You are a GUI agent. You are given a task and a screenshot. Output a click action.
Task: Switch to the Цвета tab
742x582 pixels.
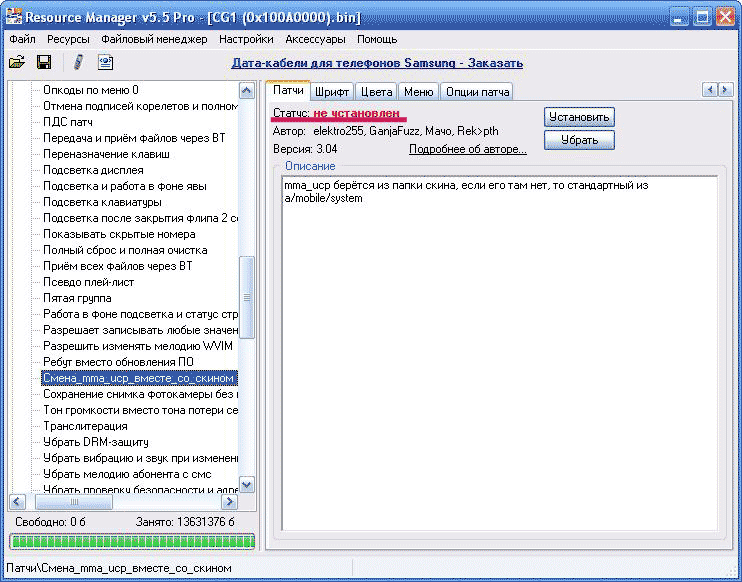pyautogui.click(x=376, y=92)
